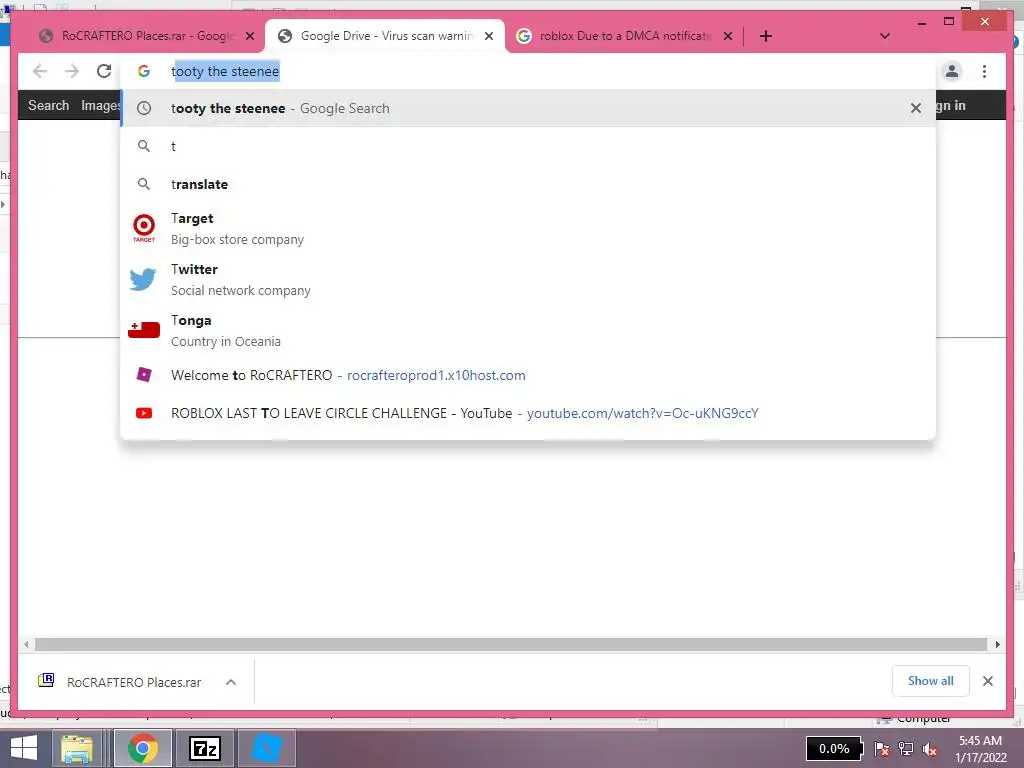Click Show all downloads button
The width and height of the screenshot is (1024, 768).
931,681
